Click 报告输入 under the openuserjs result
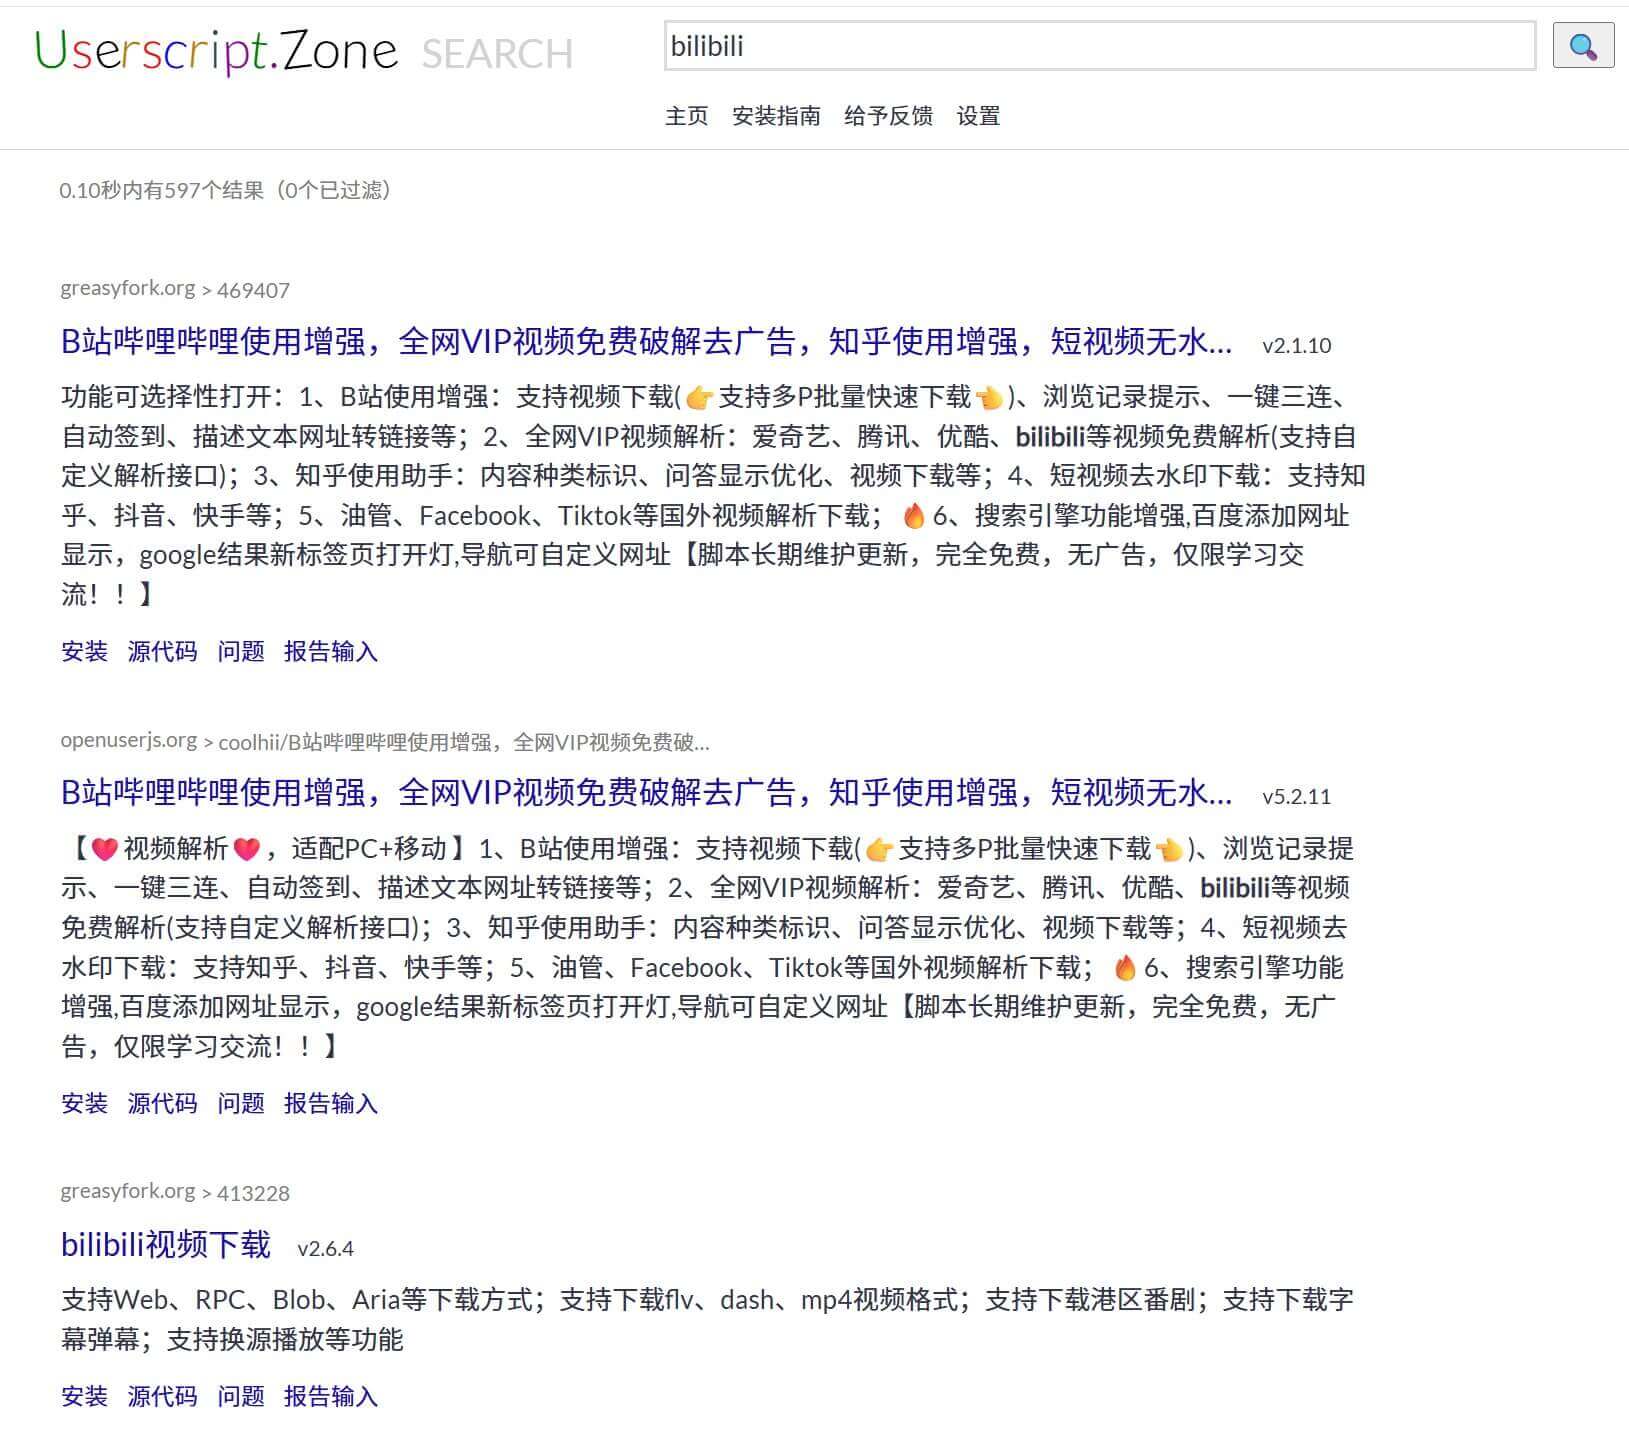The image size is (1629, 1430). (330, 1103)
